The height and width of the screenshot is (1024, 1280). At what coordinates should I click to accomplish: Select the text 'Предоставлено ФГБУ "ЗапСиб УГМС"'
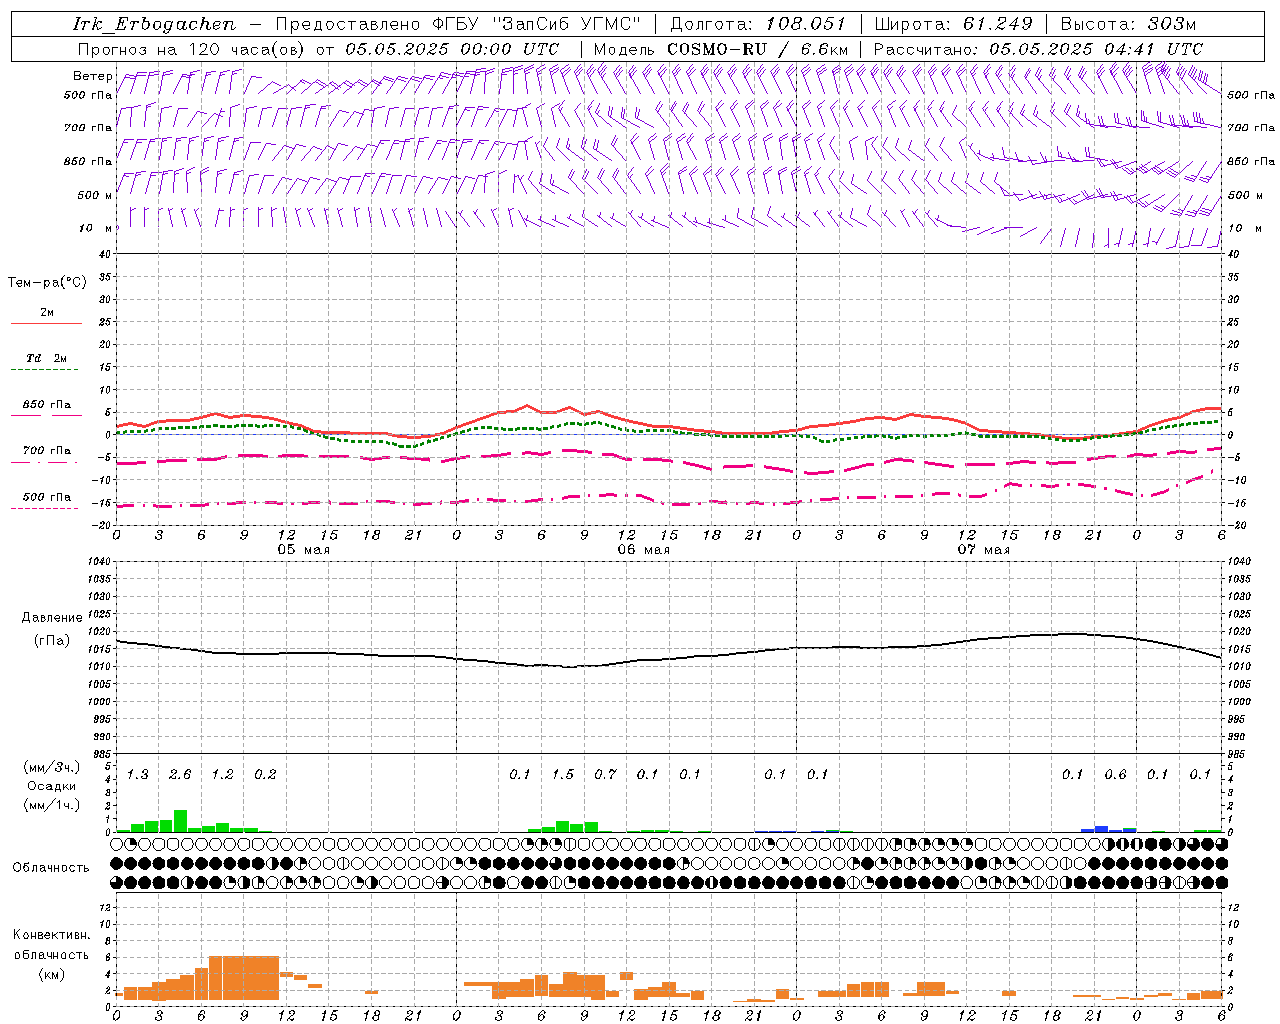click(x=458, y=24)
